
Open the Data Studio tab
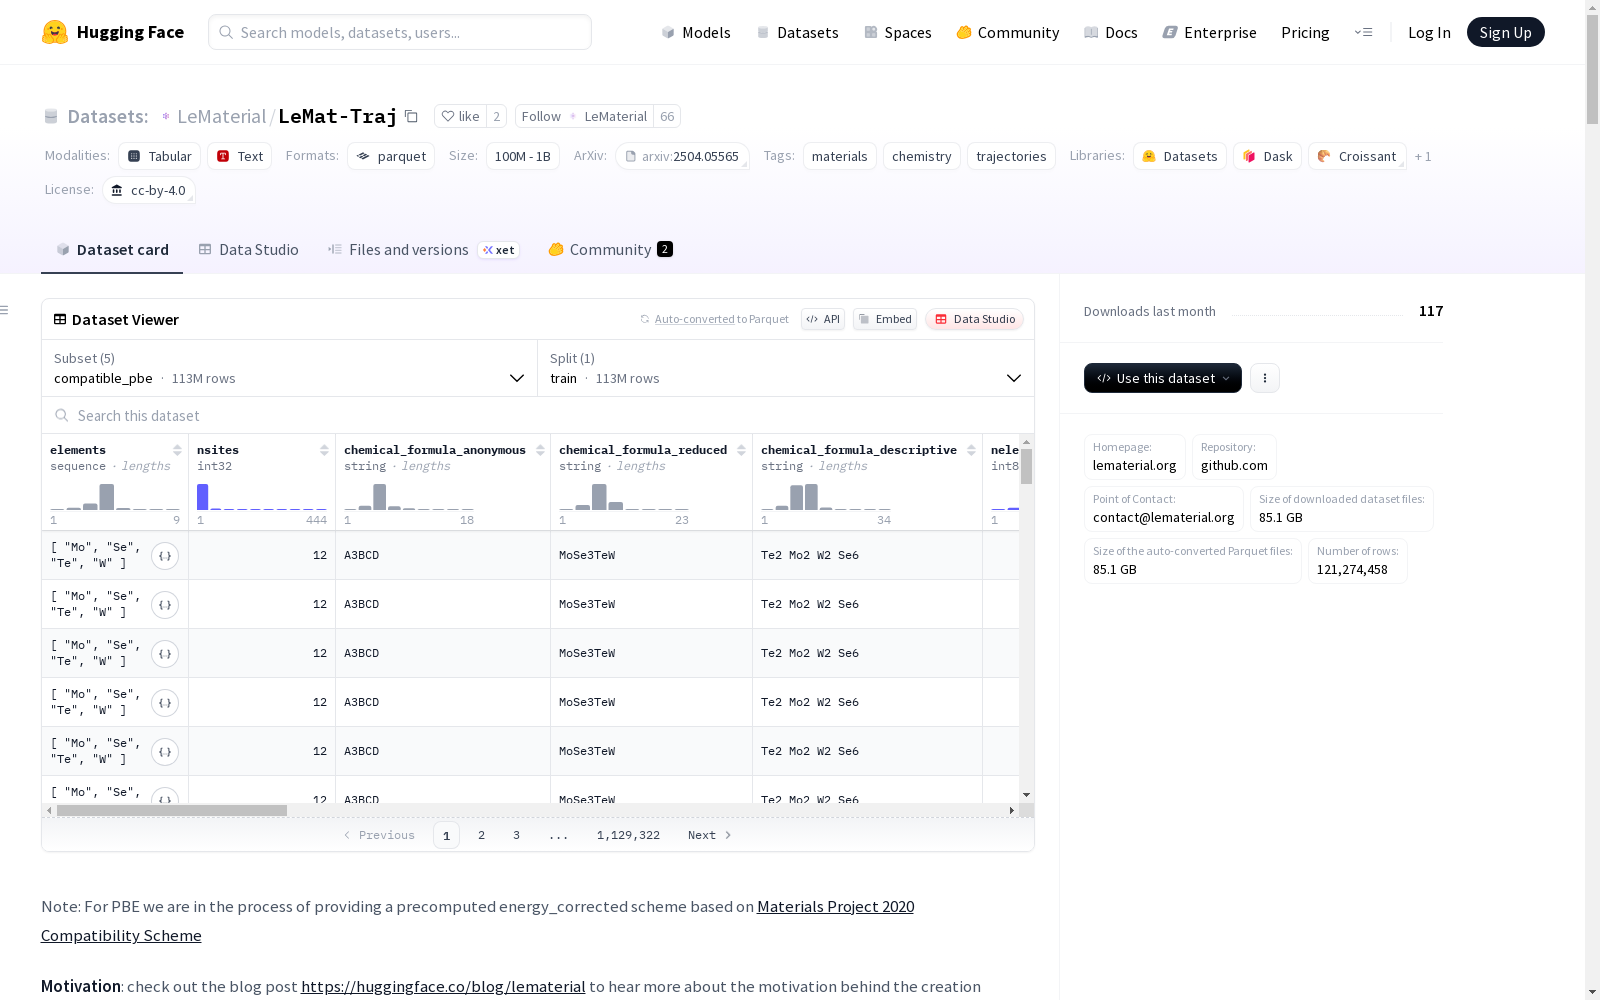pyautogui.click(x=248, y=250)
